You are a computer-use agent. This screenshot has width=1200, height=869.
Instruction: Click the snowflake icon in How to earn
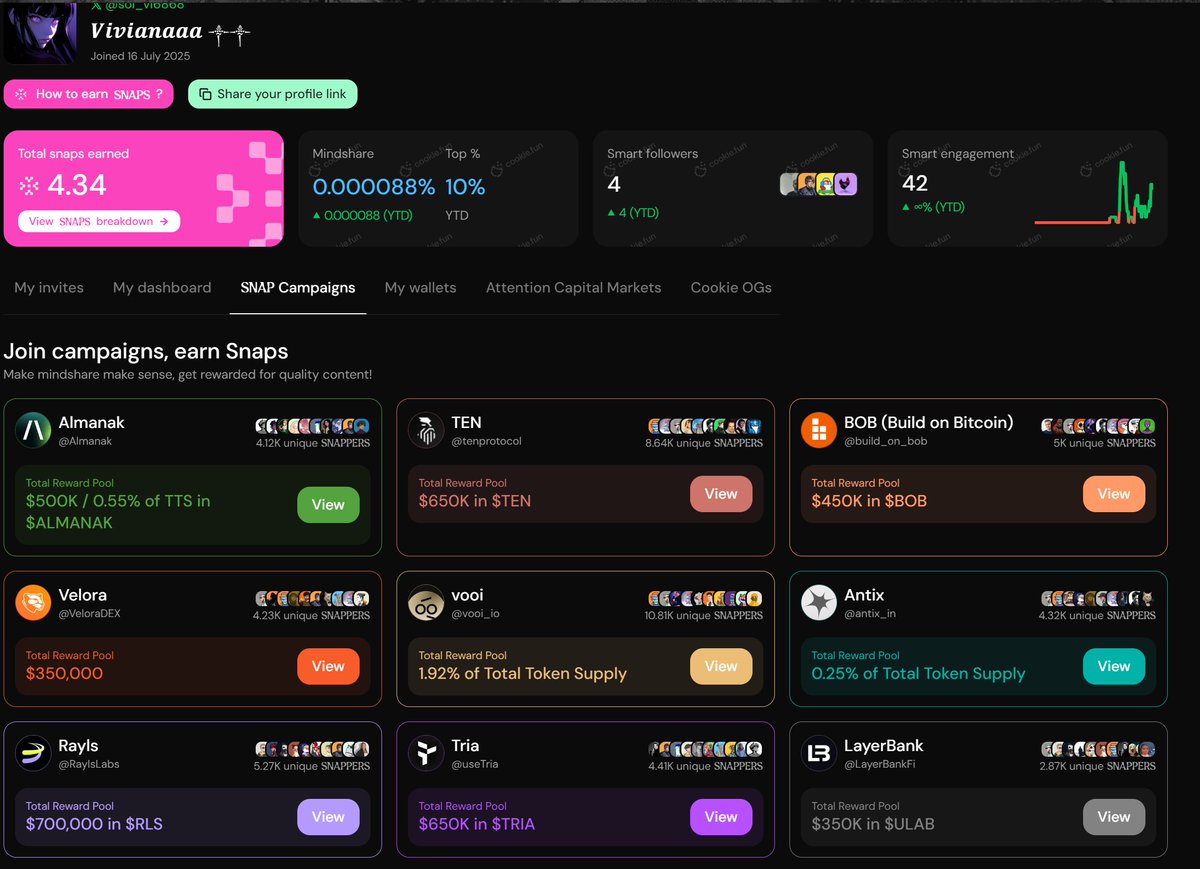21,94
